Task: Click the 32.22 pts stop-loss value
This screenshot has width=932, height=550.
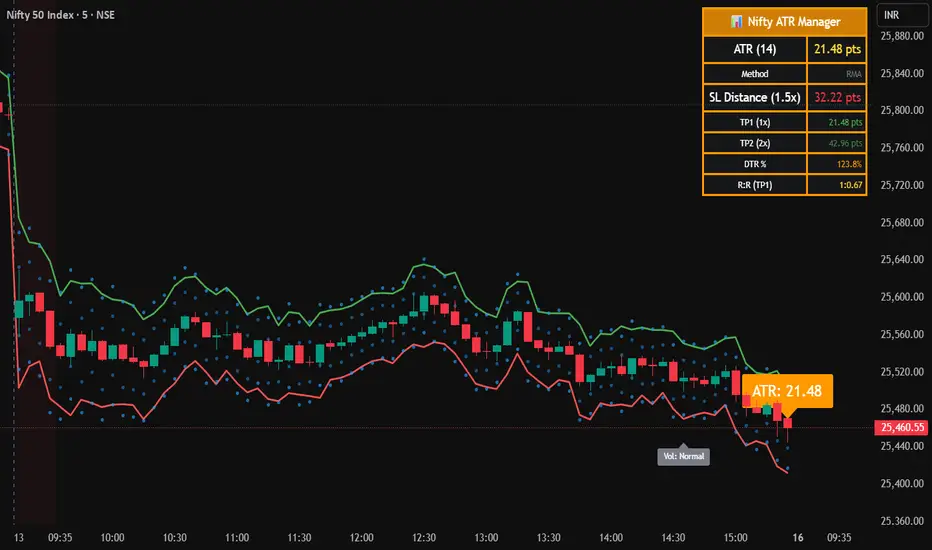Action: click(x=837, y=98)
